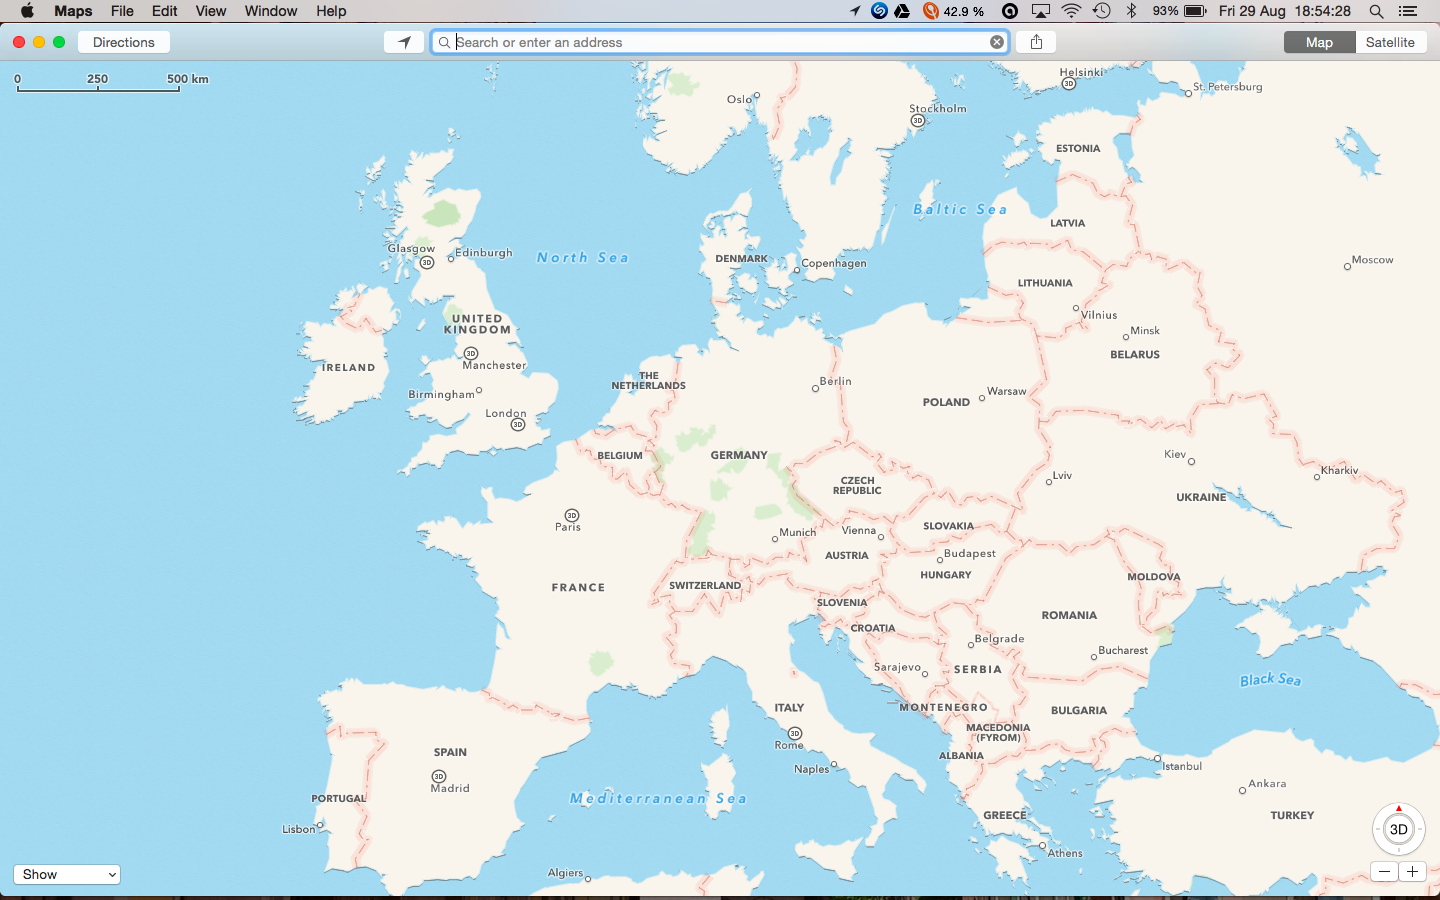The height and width of the screenshot is (900, 1440).
Task: Open the share sheet icon
Action: point(1036,42)
